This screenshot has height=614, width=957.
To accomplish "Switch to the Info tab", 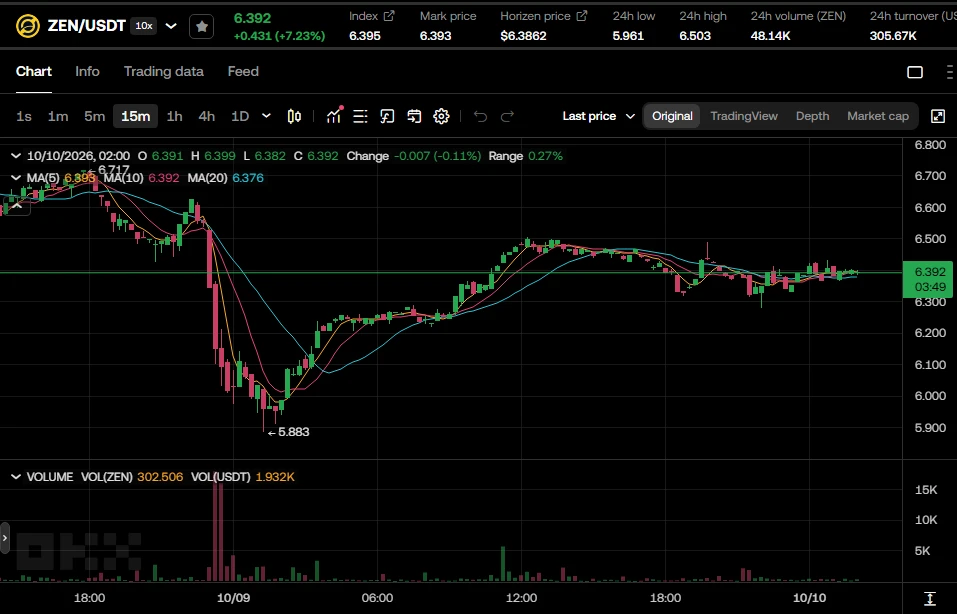I will (87, 71).
